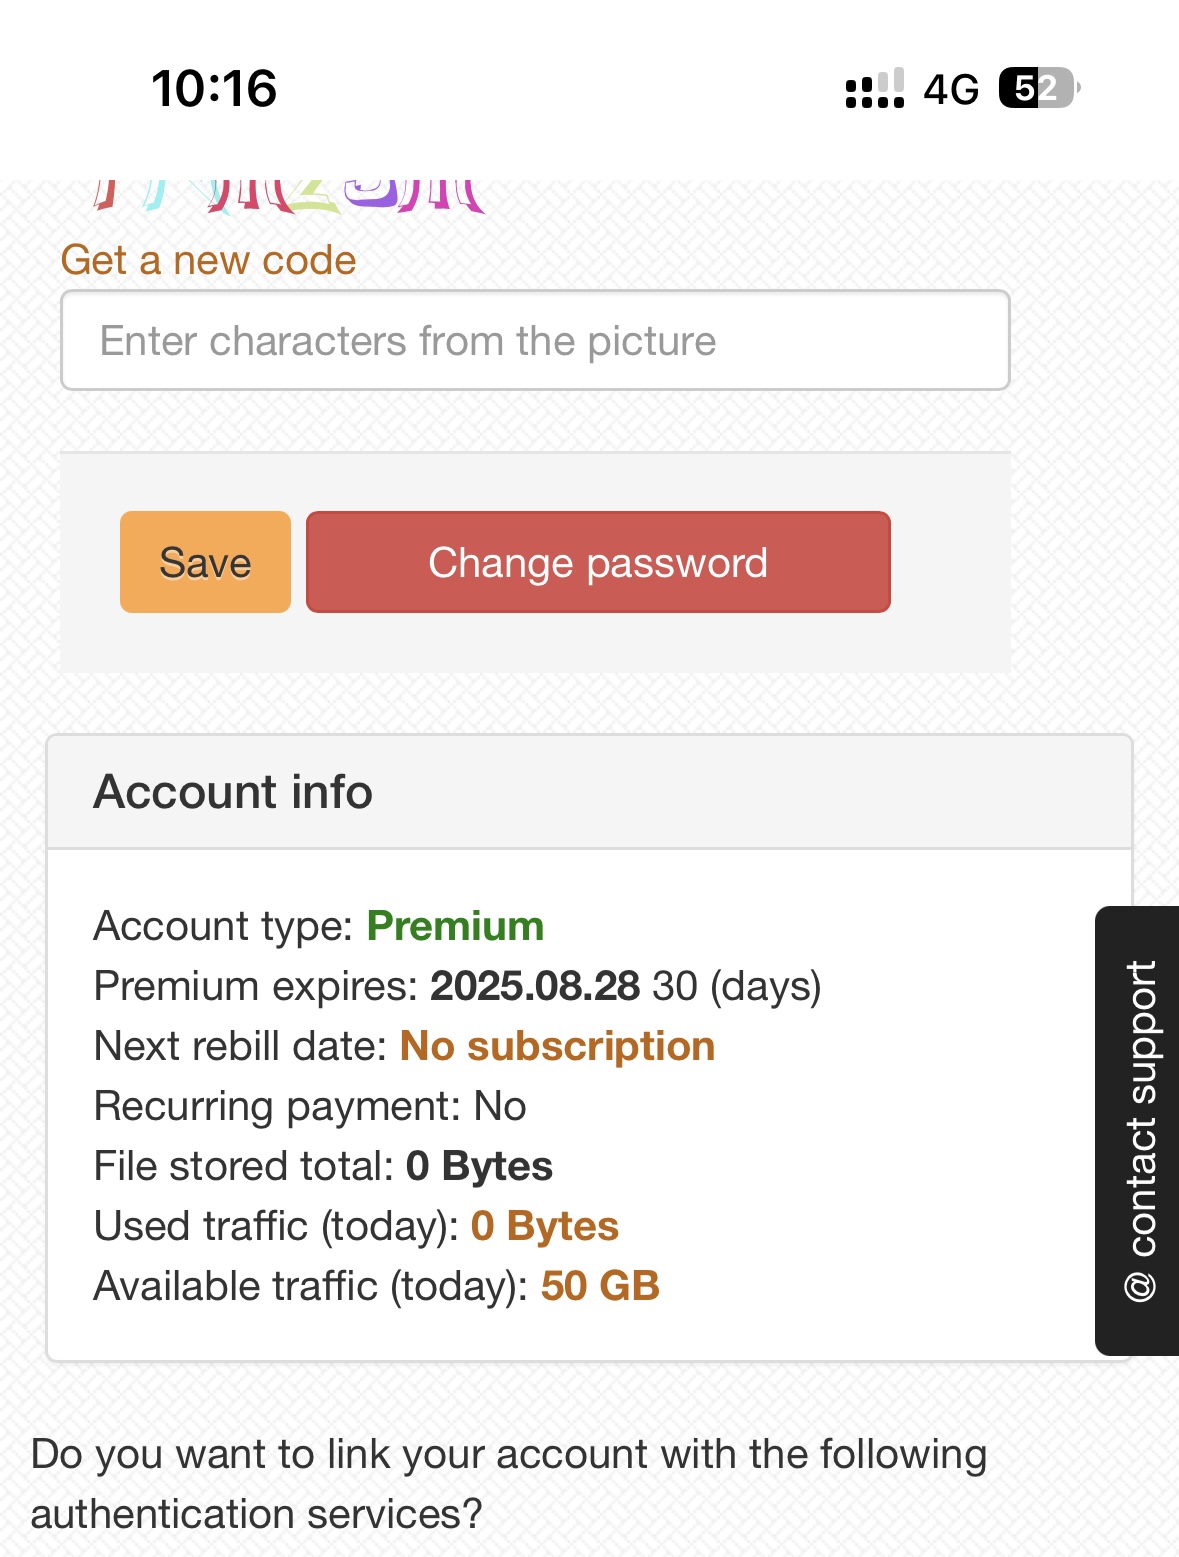Tap the @ symbol on the support tab

tap(1141, 1286)
